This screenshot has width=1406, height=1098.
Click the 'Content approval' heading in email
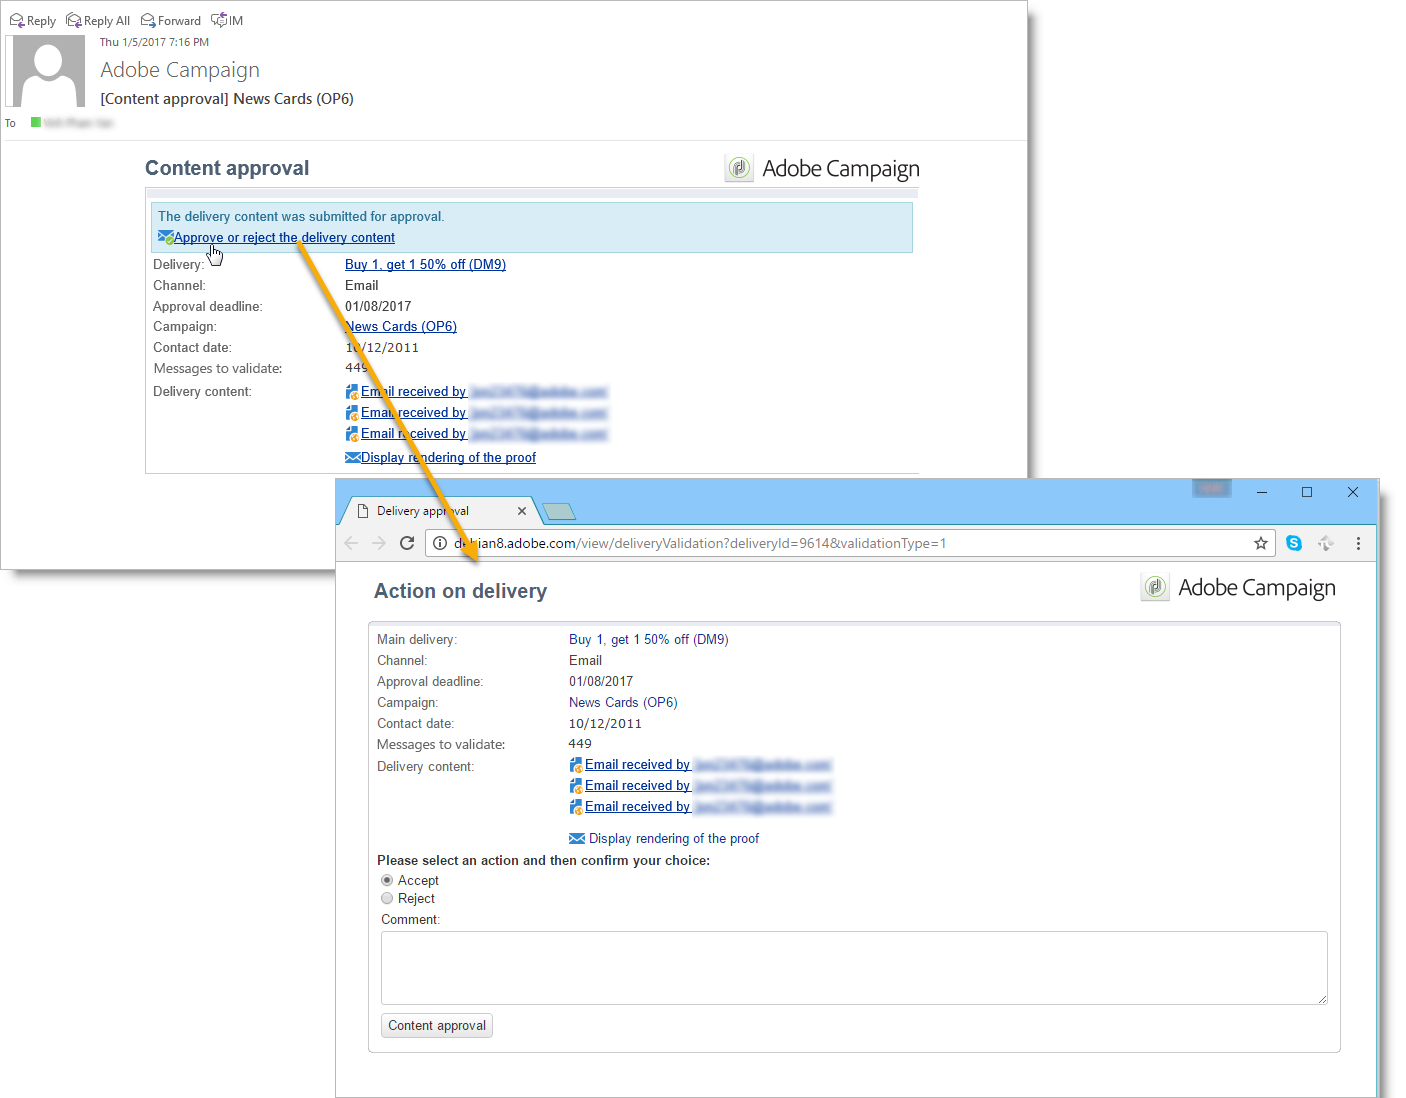click(x=227, y=168)
